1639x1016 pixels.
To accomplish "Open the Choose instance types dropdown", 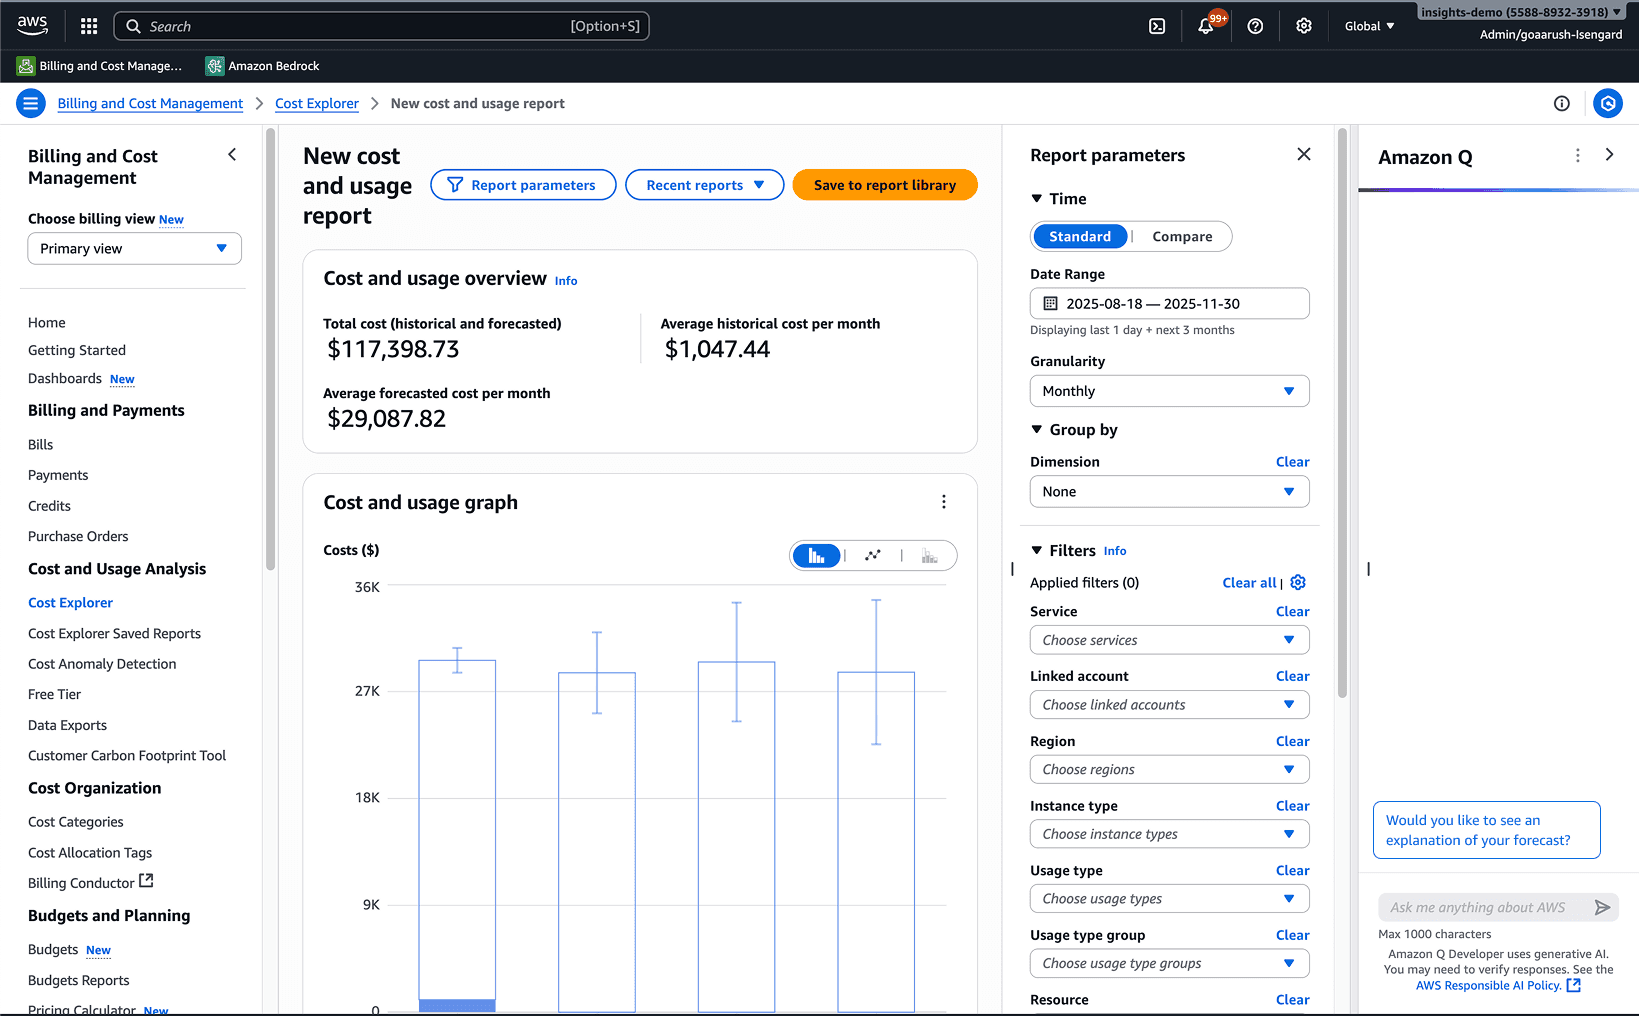I will coord(1169,834).
